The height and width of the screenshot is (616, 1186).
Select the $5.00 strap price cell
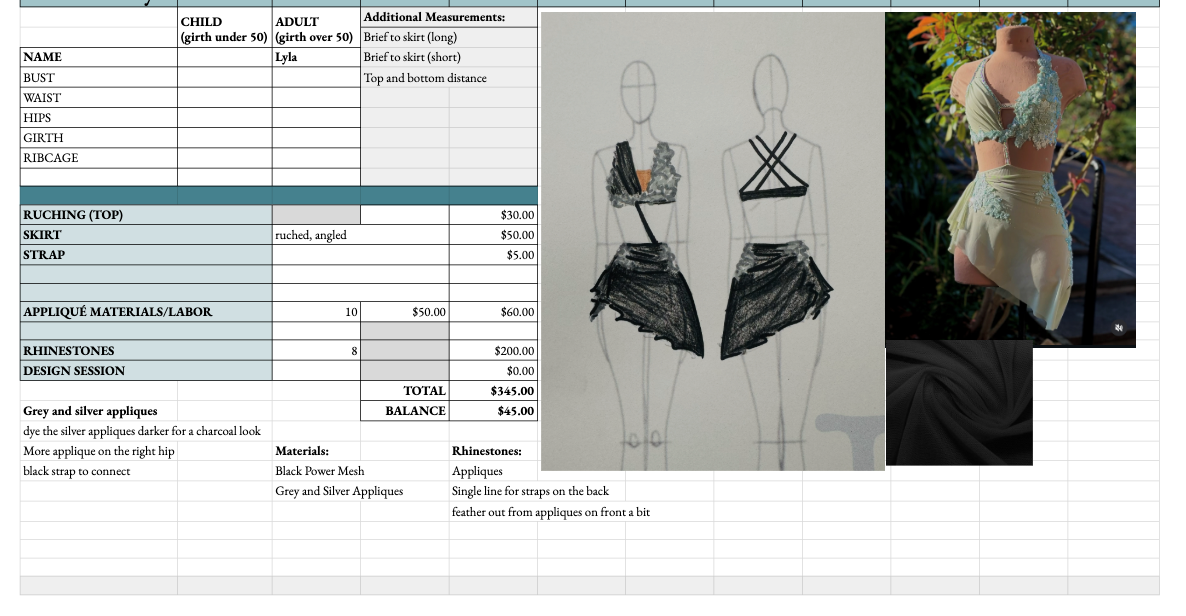[493, 254]
